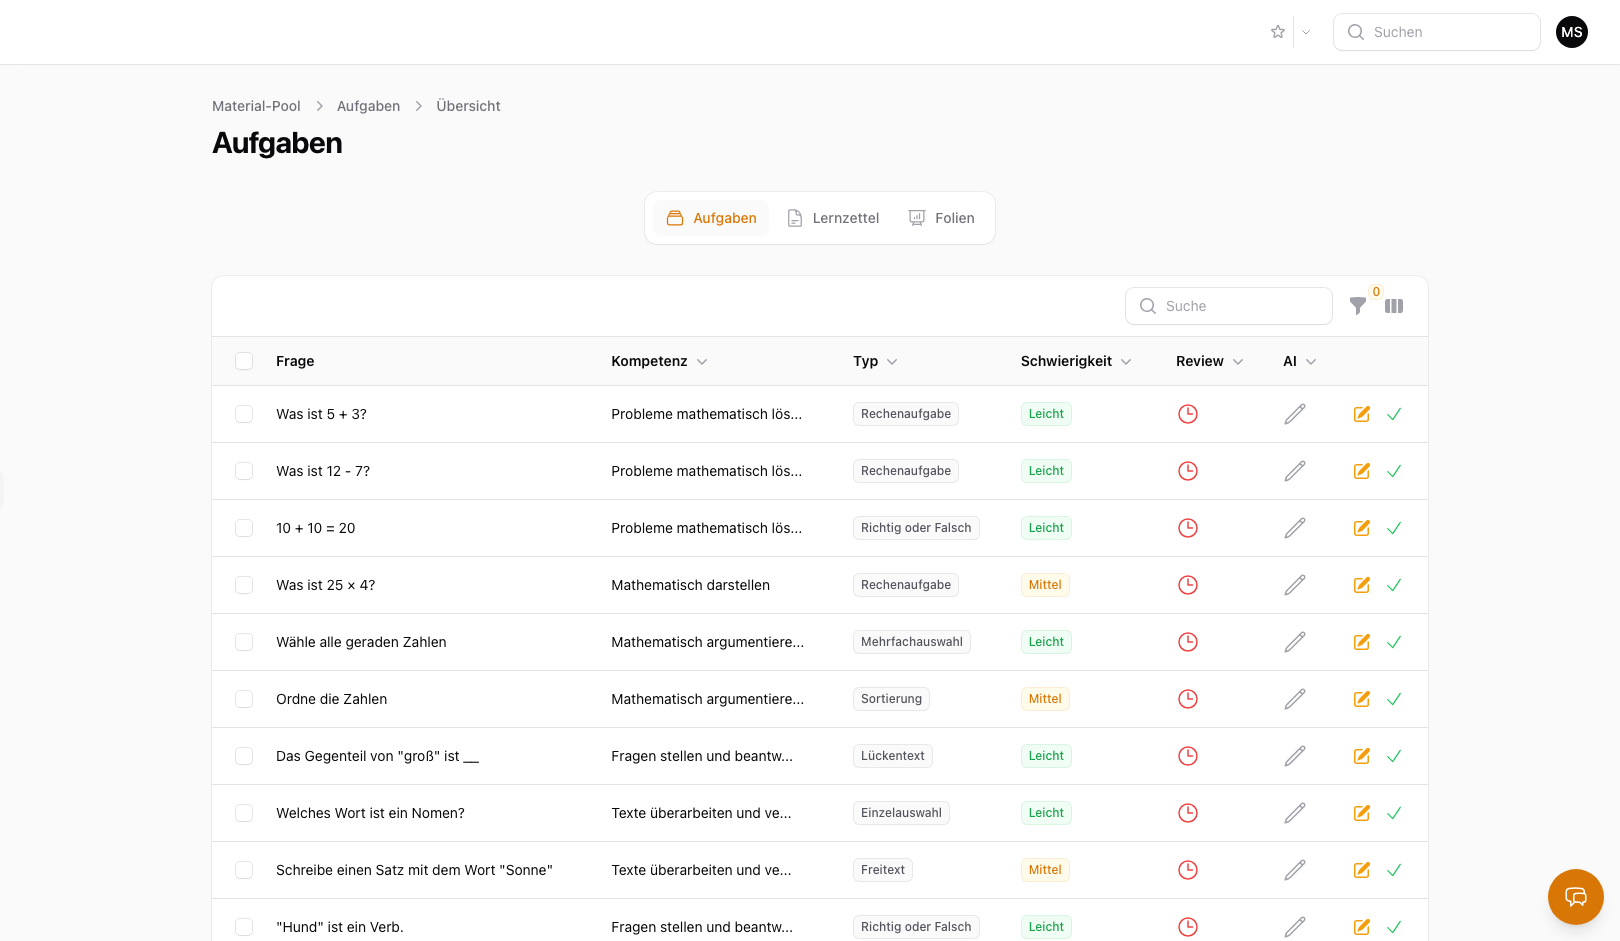Check the 'Was ist 25 × 4?' row

point(244,585)
